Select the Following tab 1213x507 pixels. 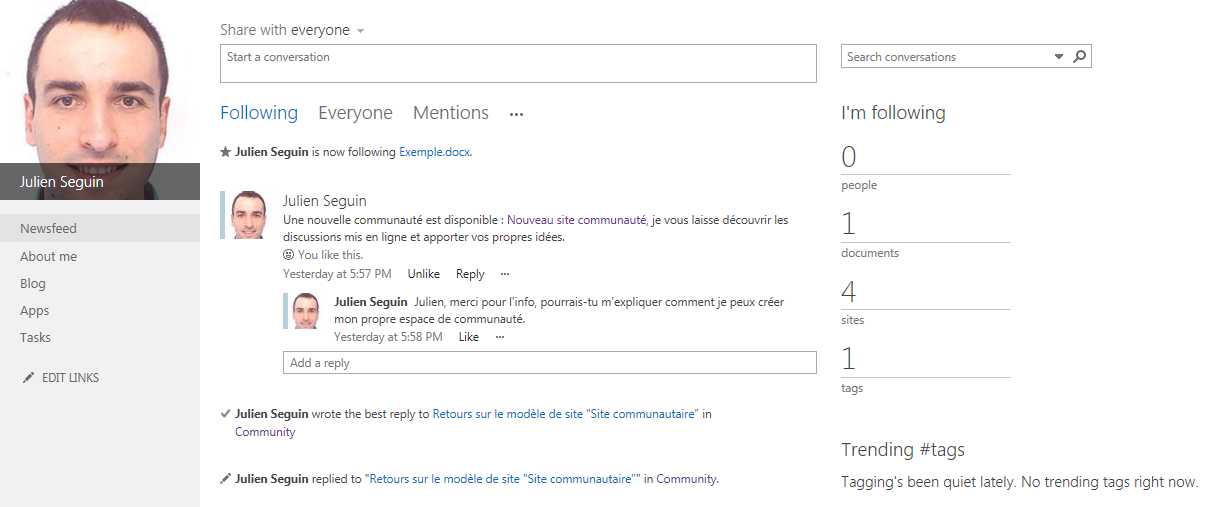[259, 113]
